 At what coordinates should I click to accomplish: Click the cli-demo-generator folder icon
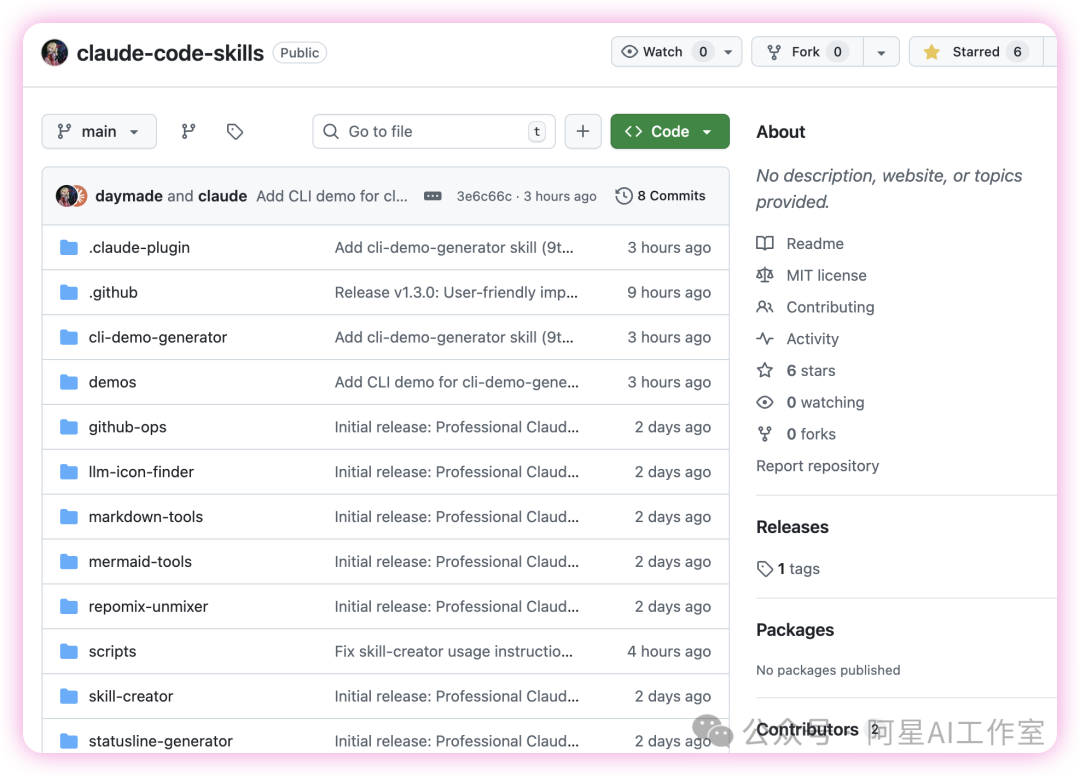pos(69,337)
